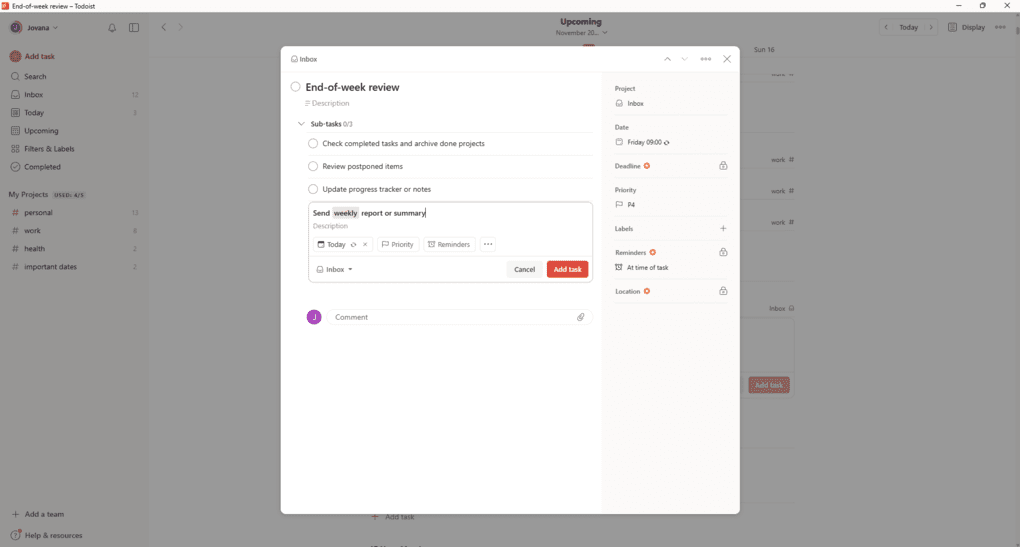Click the sub-task name 'Send weekly report or summary'
This screenshot has width=1020, height=547.
point(369,213)
